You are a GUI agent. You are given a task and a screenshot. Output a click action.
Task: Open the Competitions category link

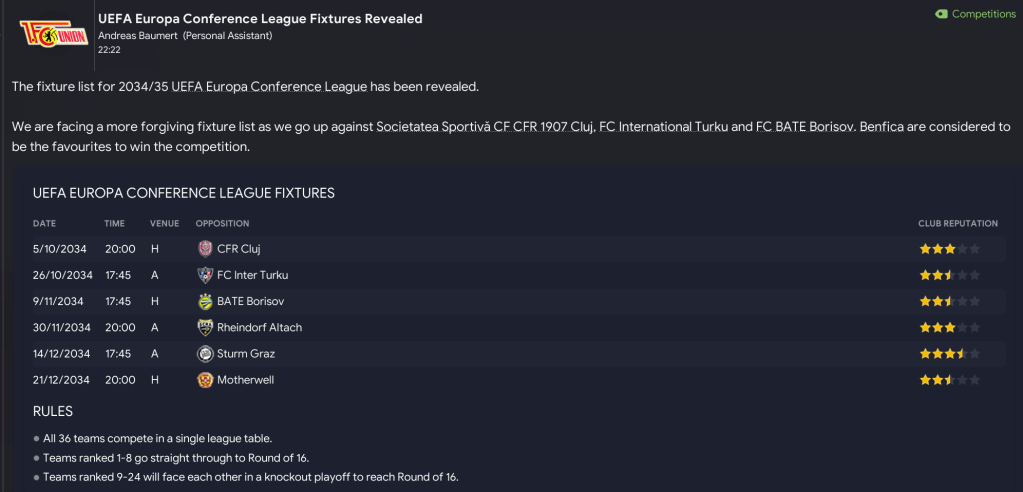click(983, 14)
